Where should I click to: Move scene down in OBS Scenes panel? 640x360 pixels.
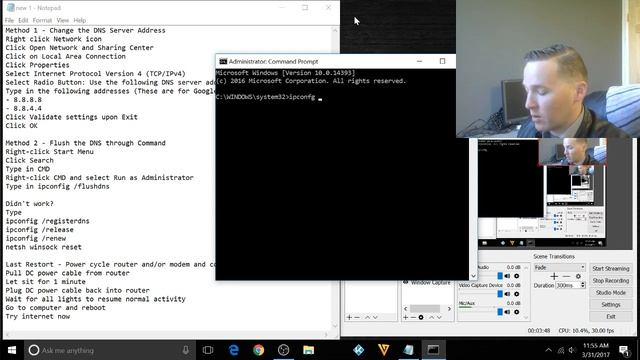coord(375,317)
